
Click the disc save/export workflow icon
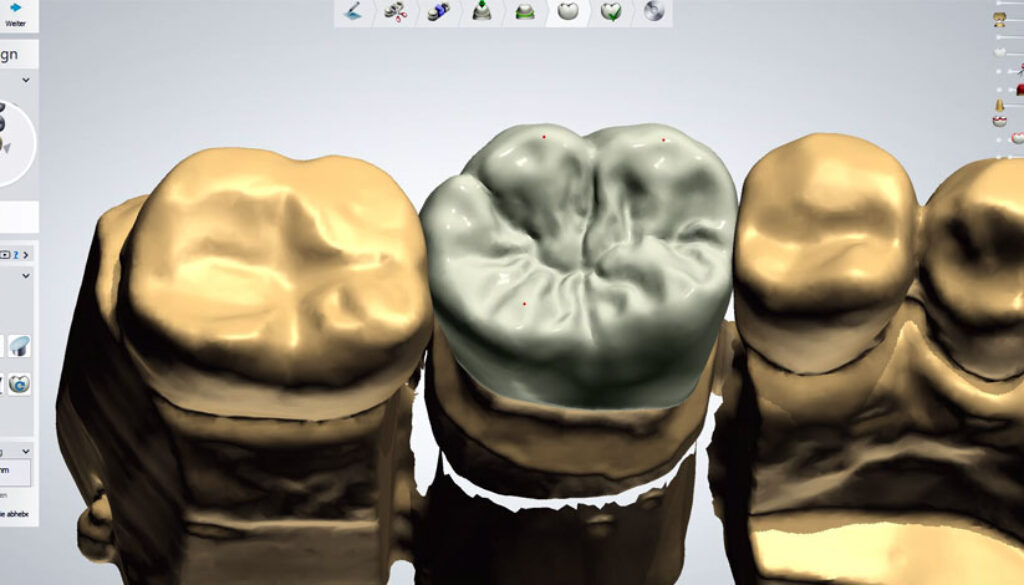[653, 12]
